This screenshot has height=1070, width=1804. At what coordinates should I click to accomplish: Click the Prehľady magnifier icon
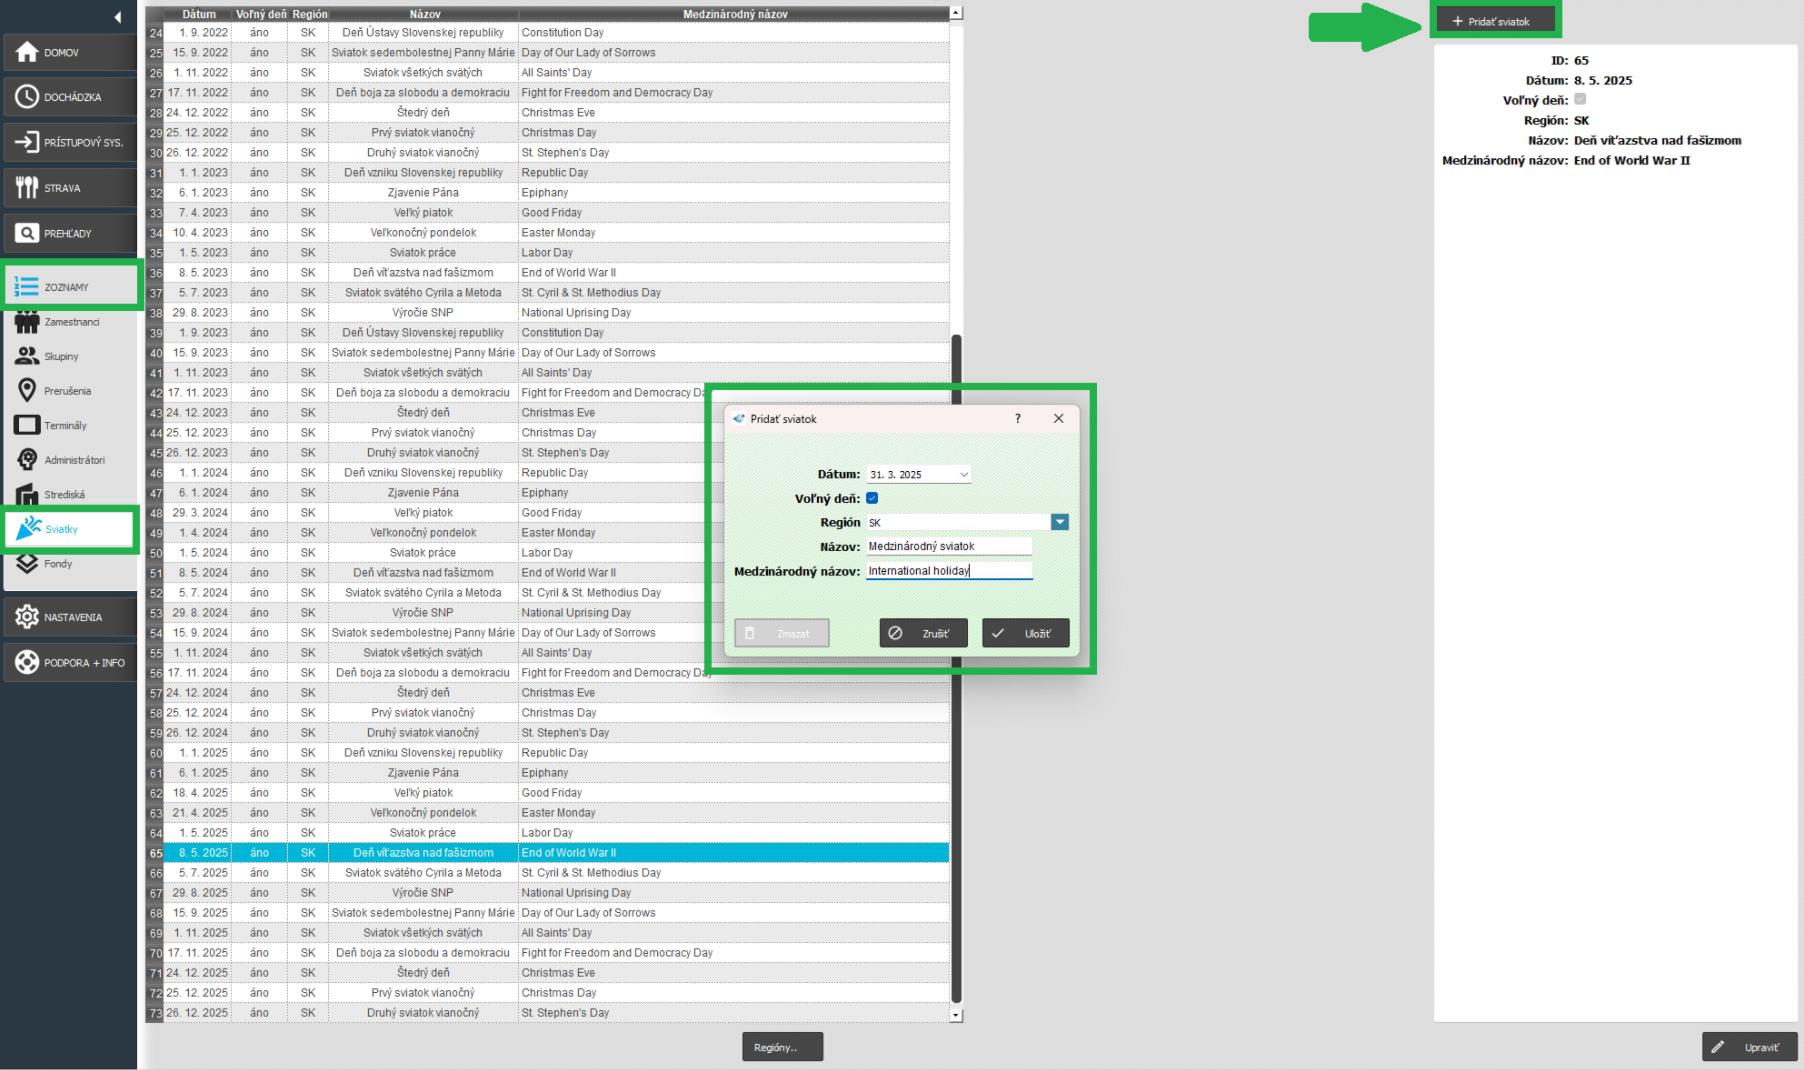tap(27, 233)
